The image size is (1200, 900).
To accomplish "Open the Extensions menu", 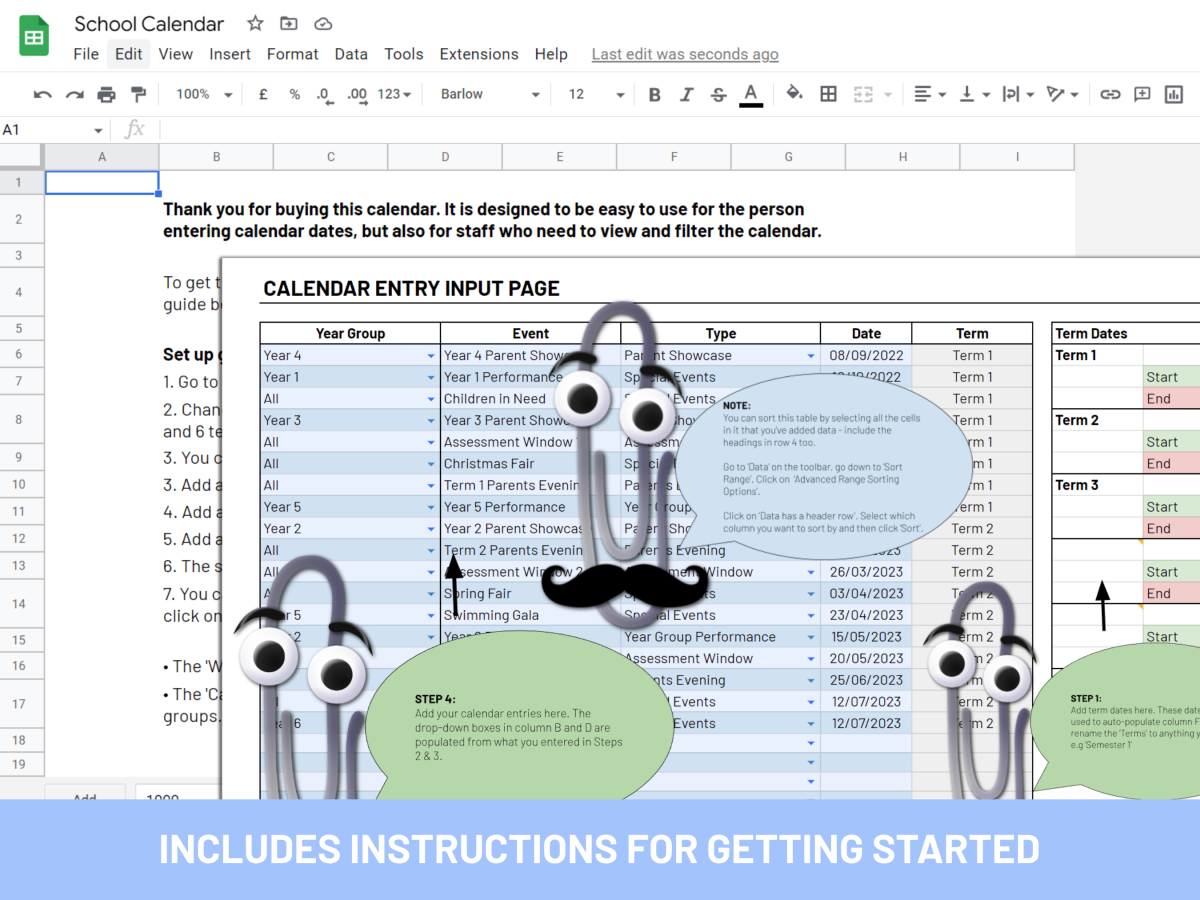I will tap(479, 54).
